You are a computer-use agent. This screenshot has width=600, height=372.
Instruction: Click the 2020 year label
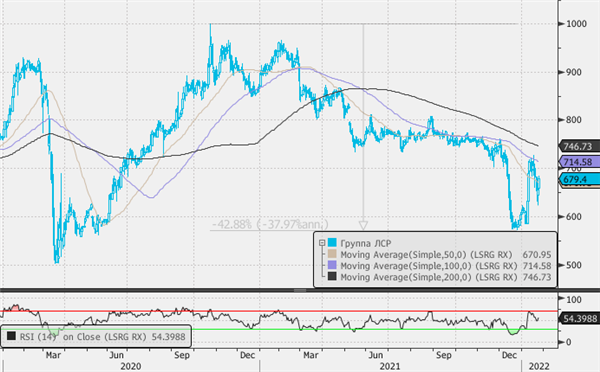(x=131, y=366)
